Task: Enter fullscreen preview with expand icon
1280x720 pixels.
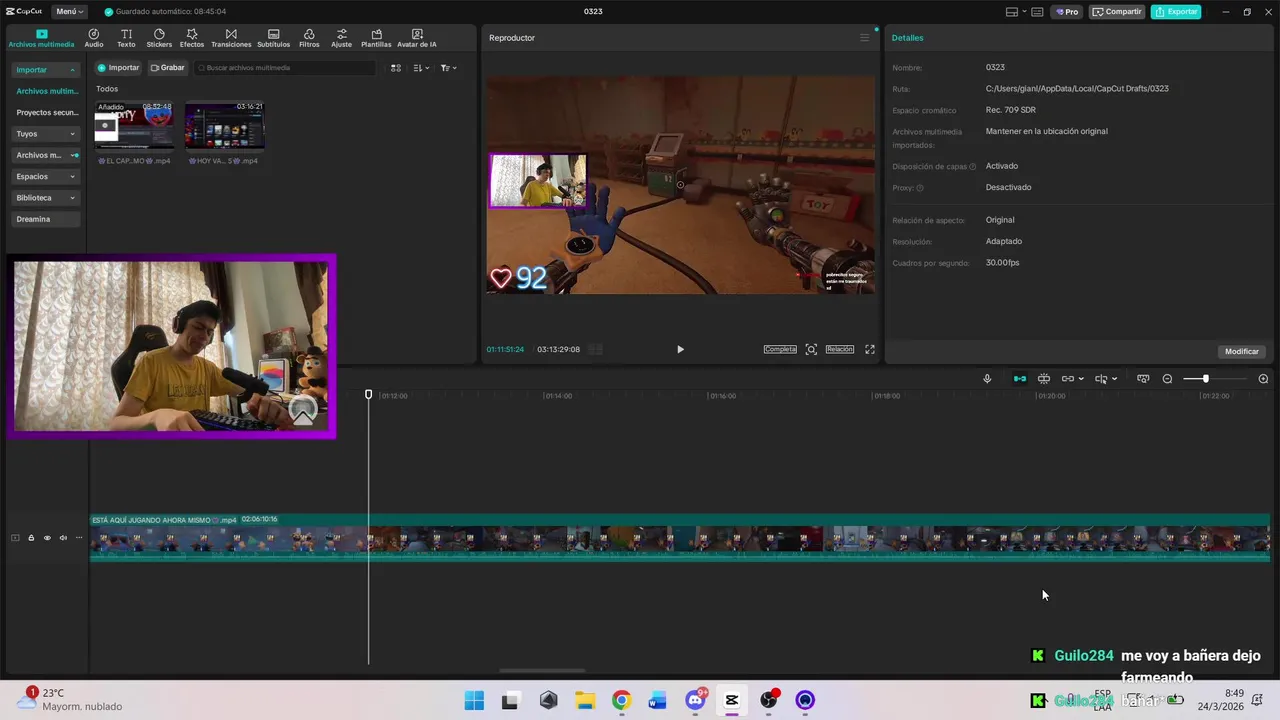Action: pyautogui.click(x=870, y=349)
